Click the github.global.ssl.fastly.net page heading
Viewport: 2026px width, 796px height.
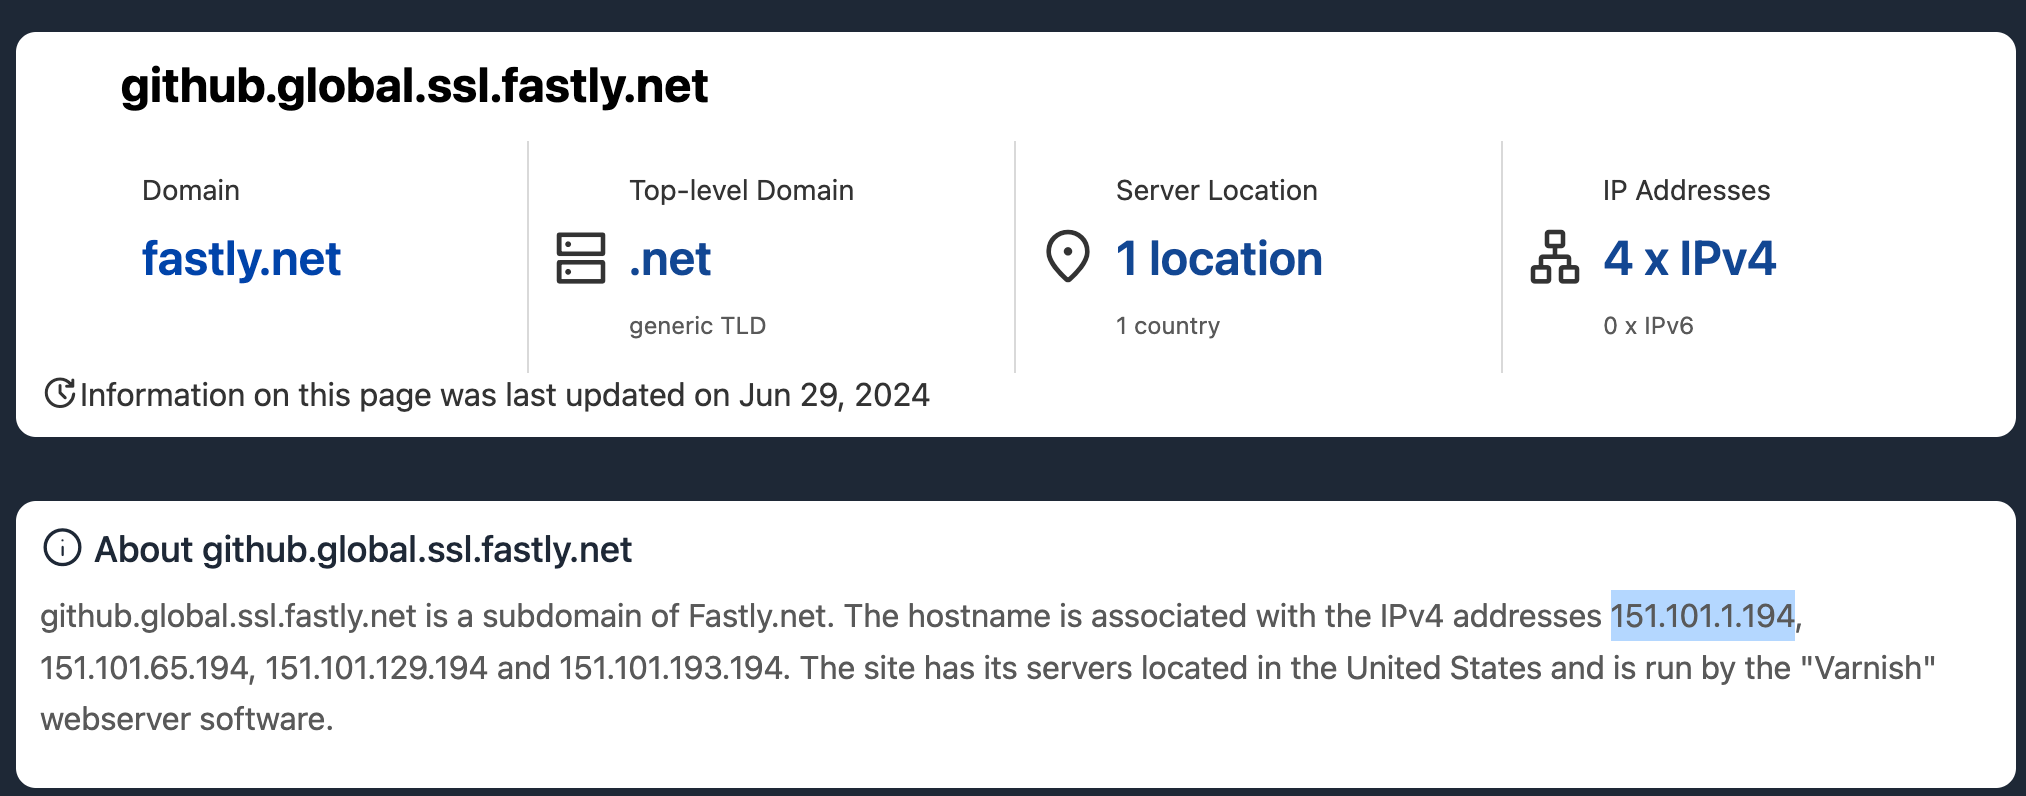(x=414, y=86)
